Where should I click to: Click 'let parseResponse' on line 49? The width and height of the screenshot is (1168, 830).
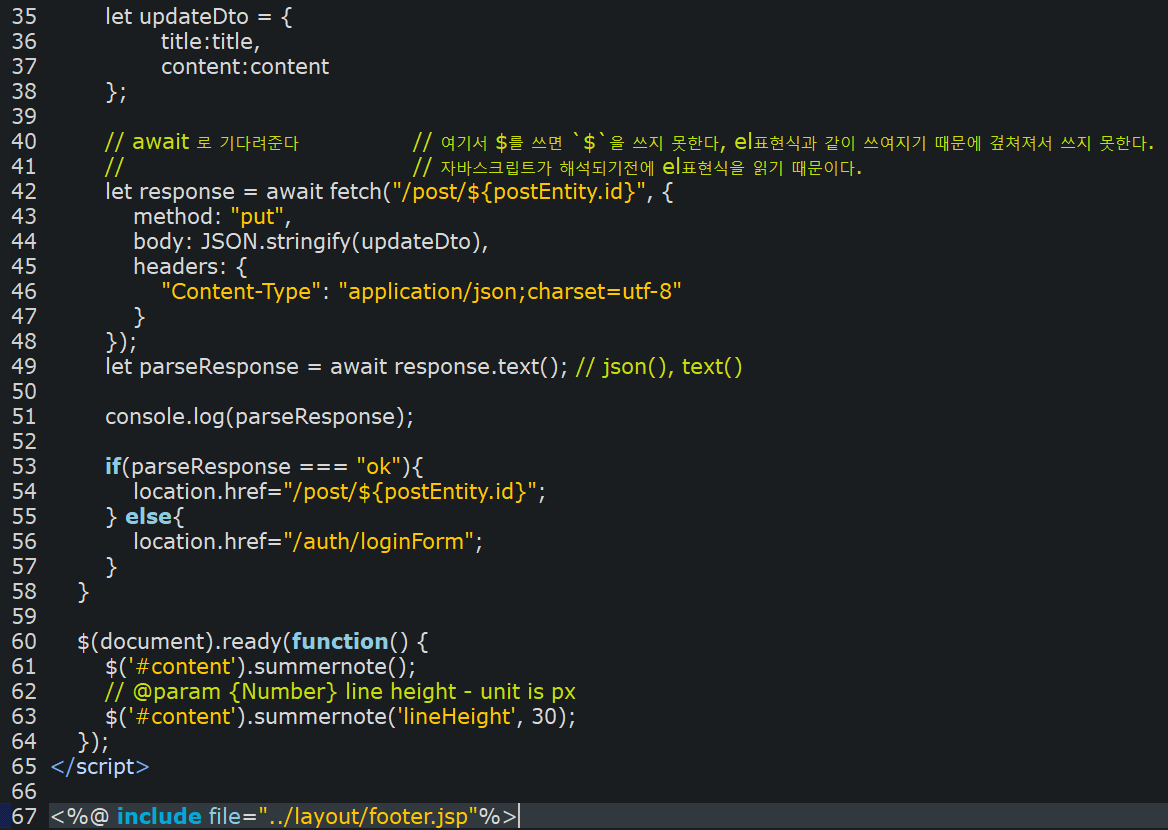pyautogui.click(x=202, y=367)
